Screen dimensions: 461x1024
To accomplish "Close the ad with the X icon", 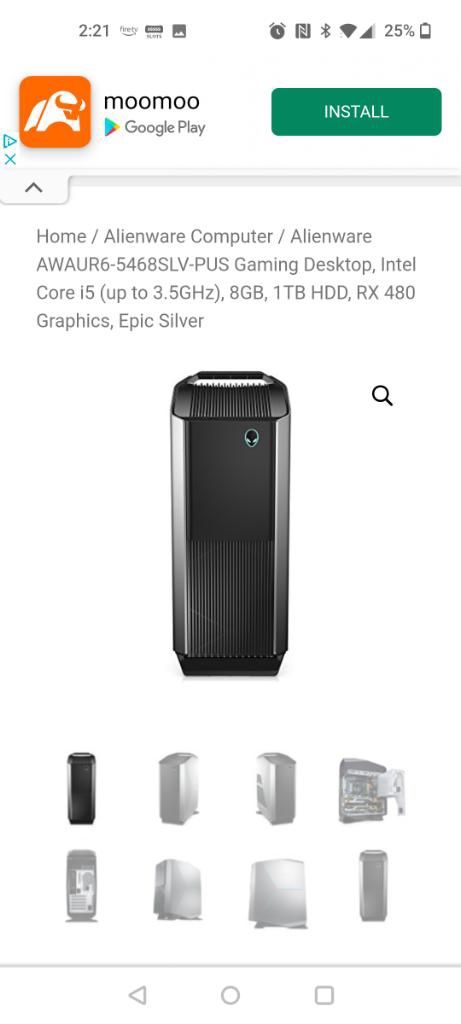I will click(x=9, y=159).
